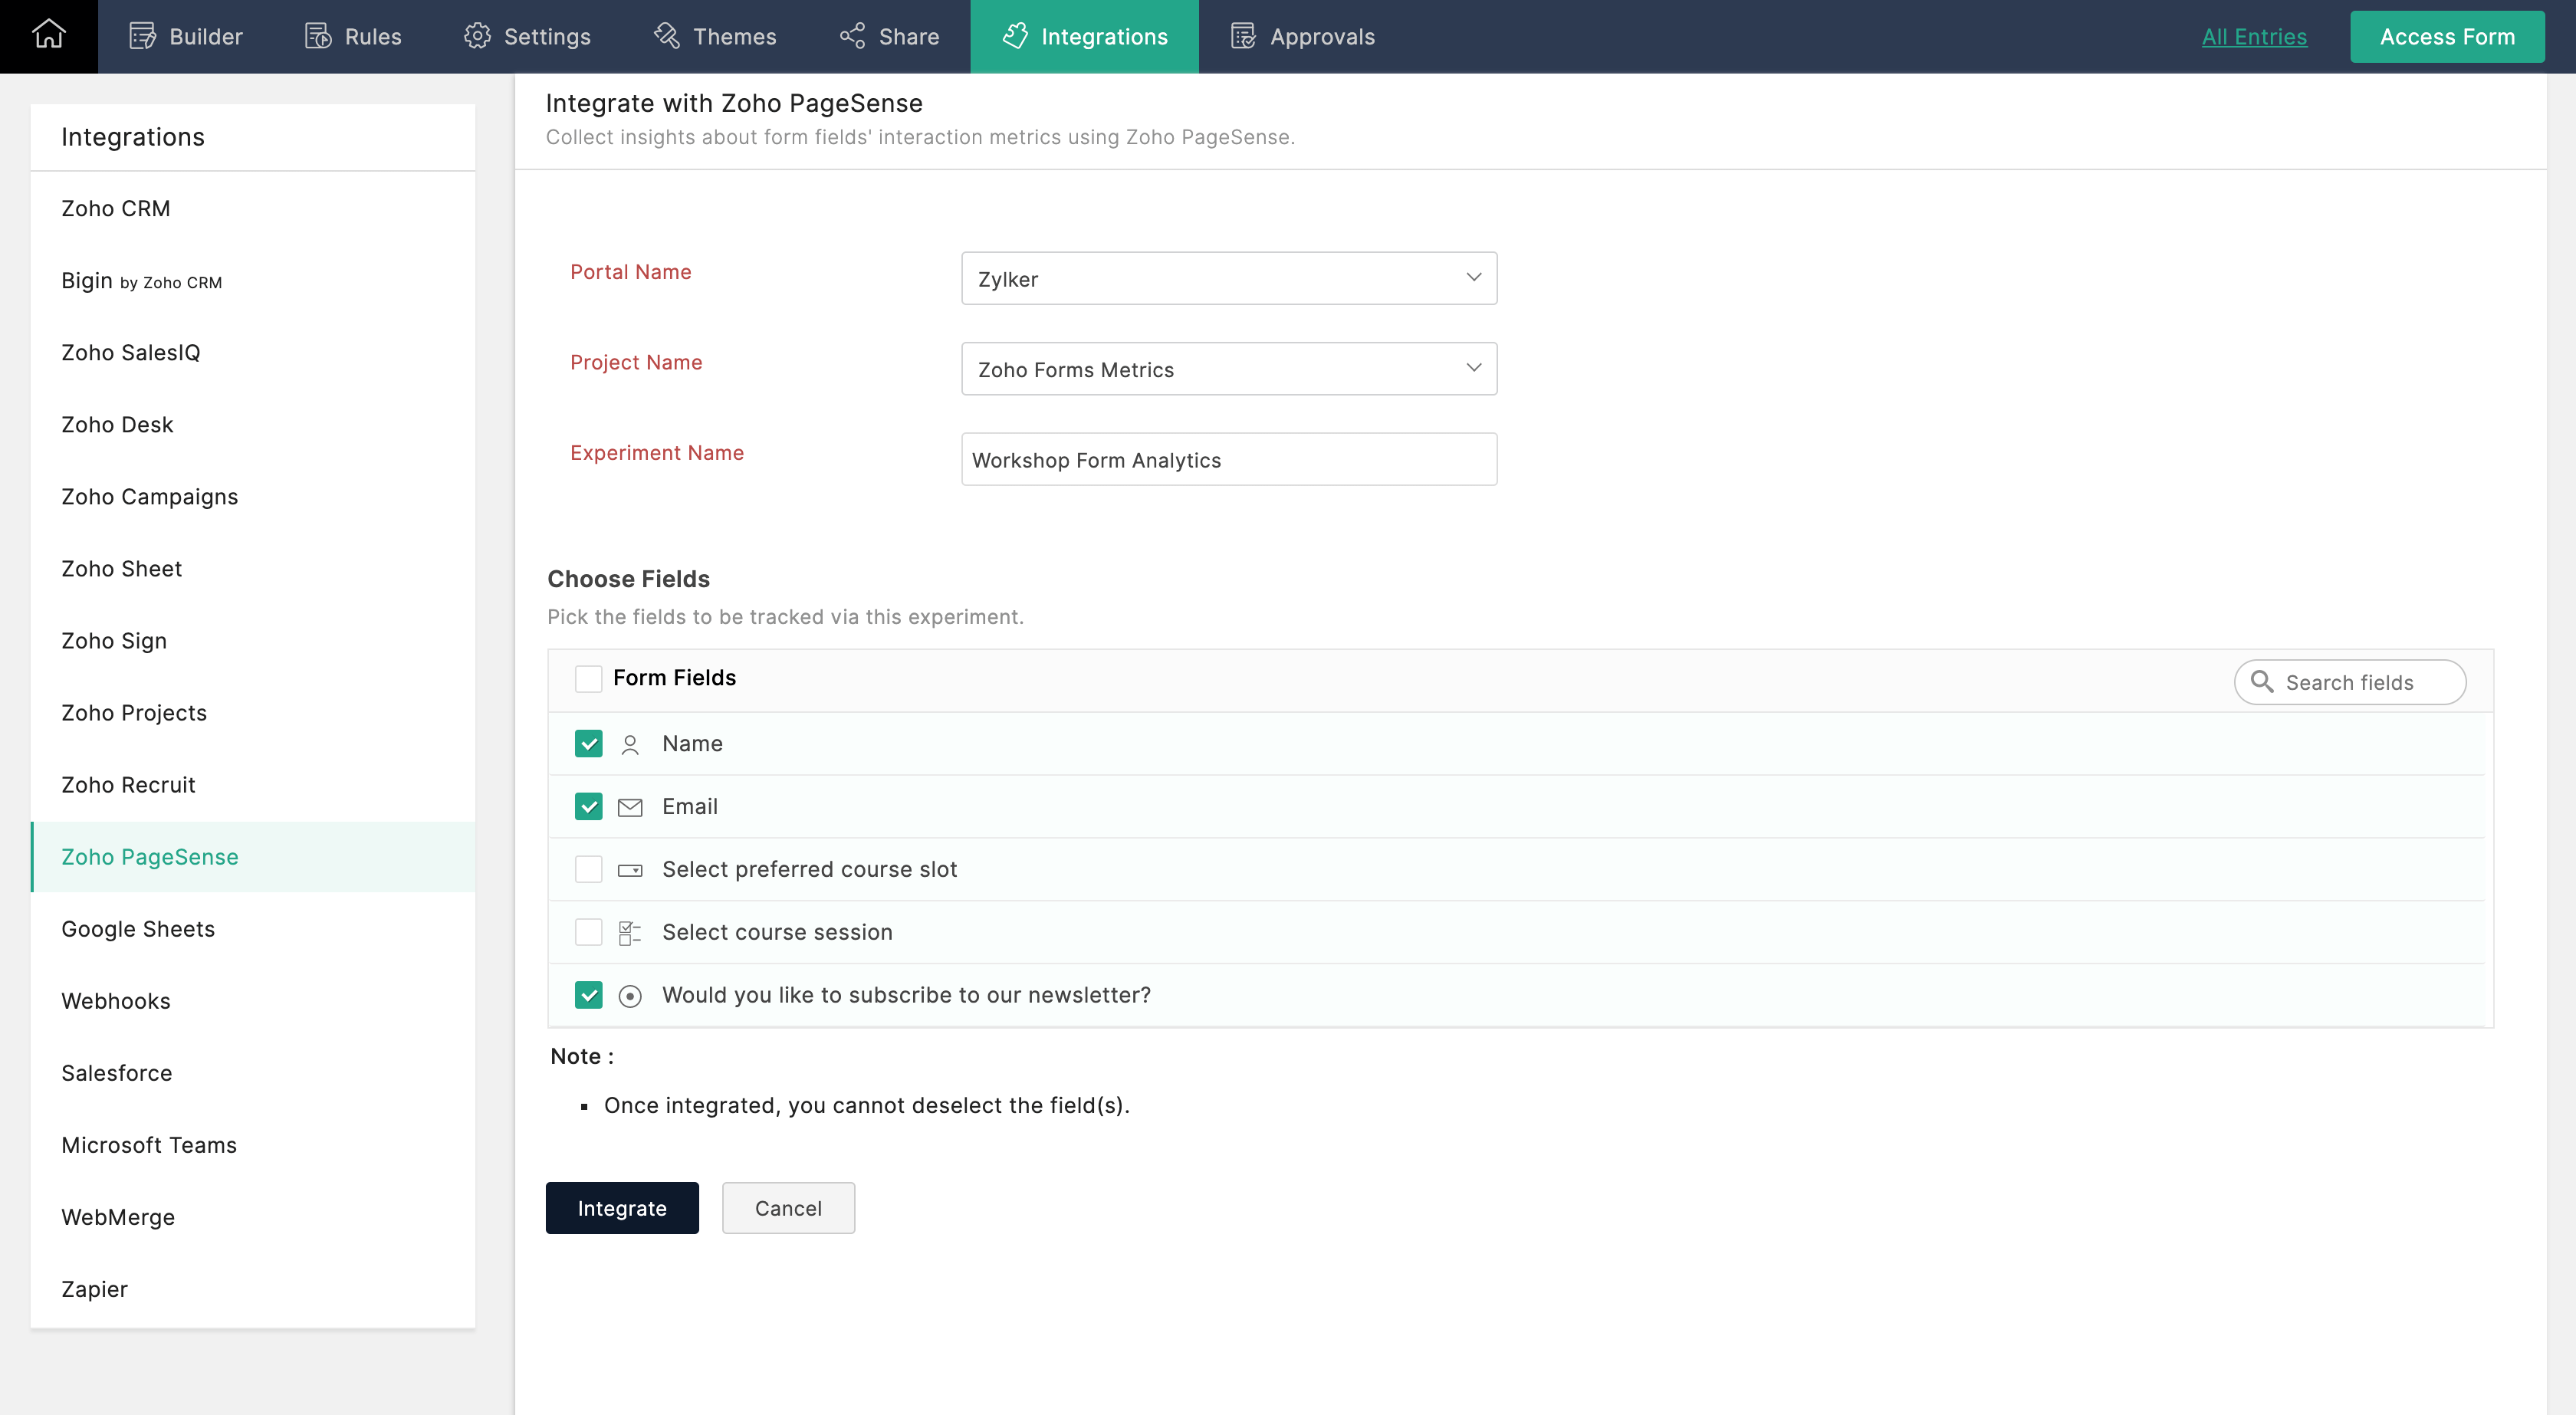Screen dimensions: 2576x1415
Task: Click the 'Would you like to subscribe' field label
Action: 906,995
